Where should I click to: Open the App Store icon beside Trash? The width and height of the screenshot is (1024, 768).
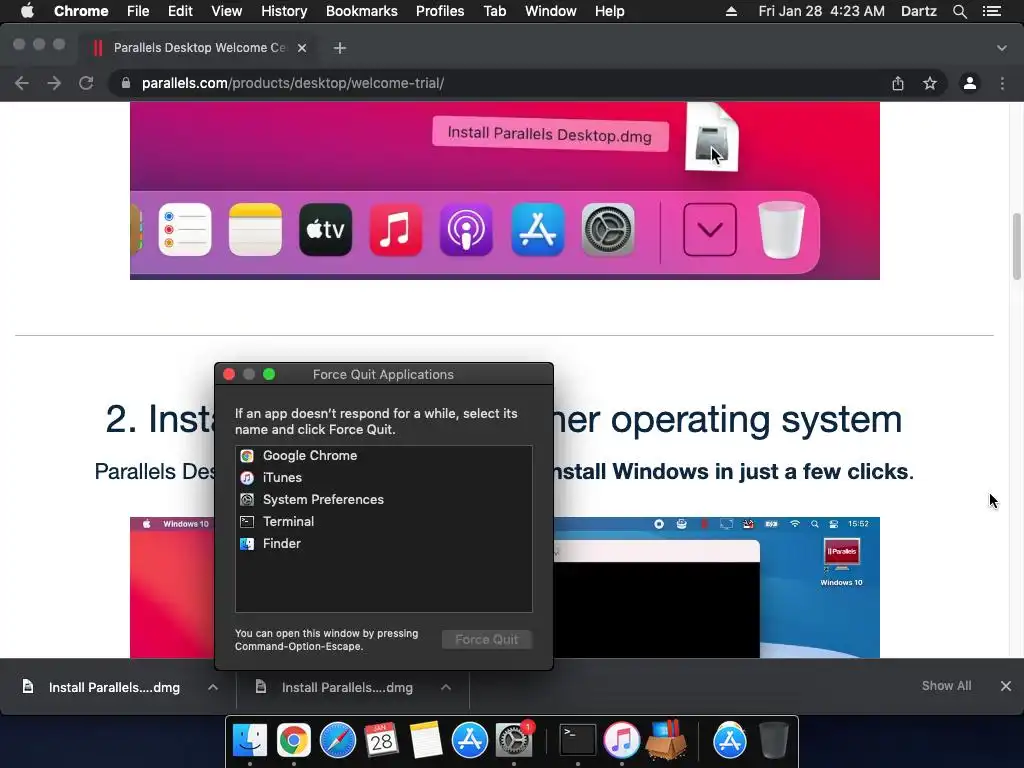point(729,741)
